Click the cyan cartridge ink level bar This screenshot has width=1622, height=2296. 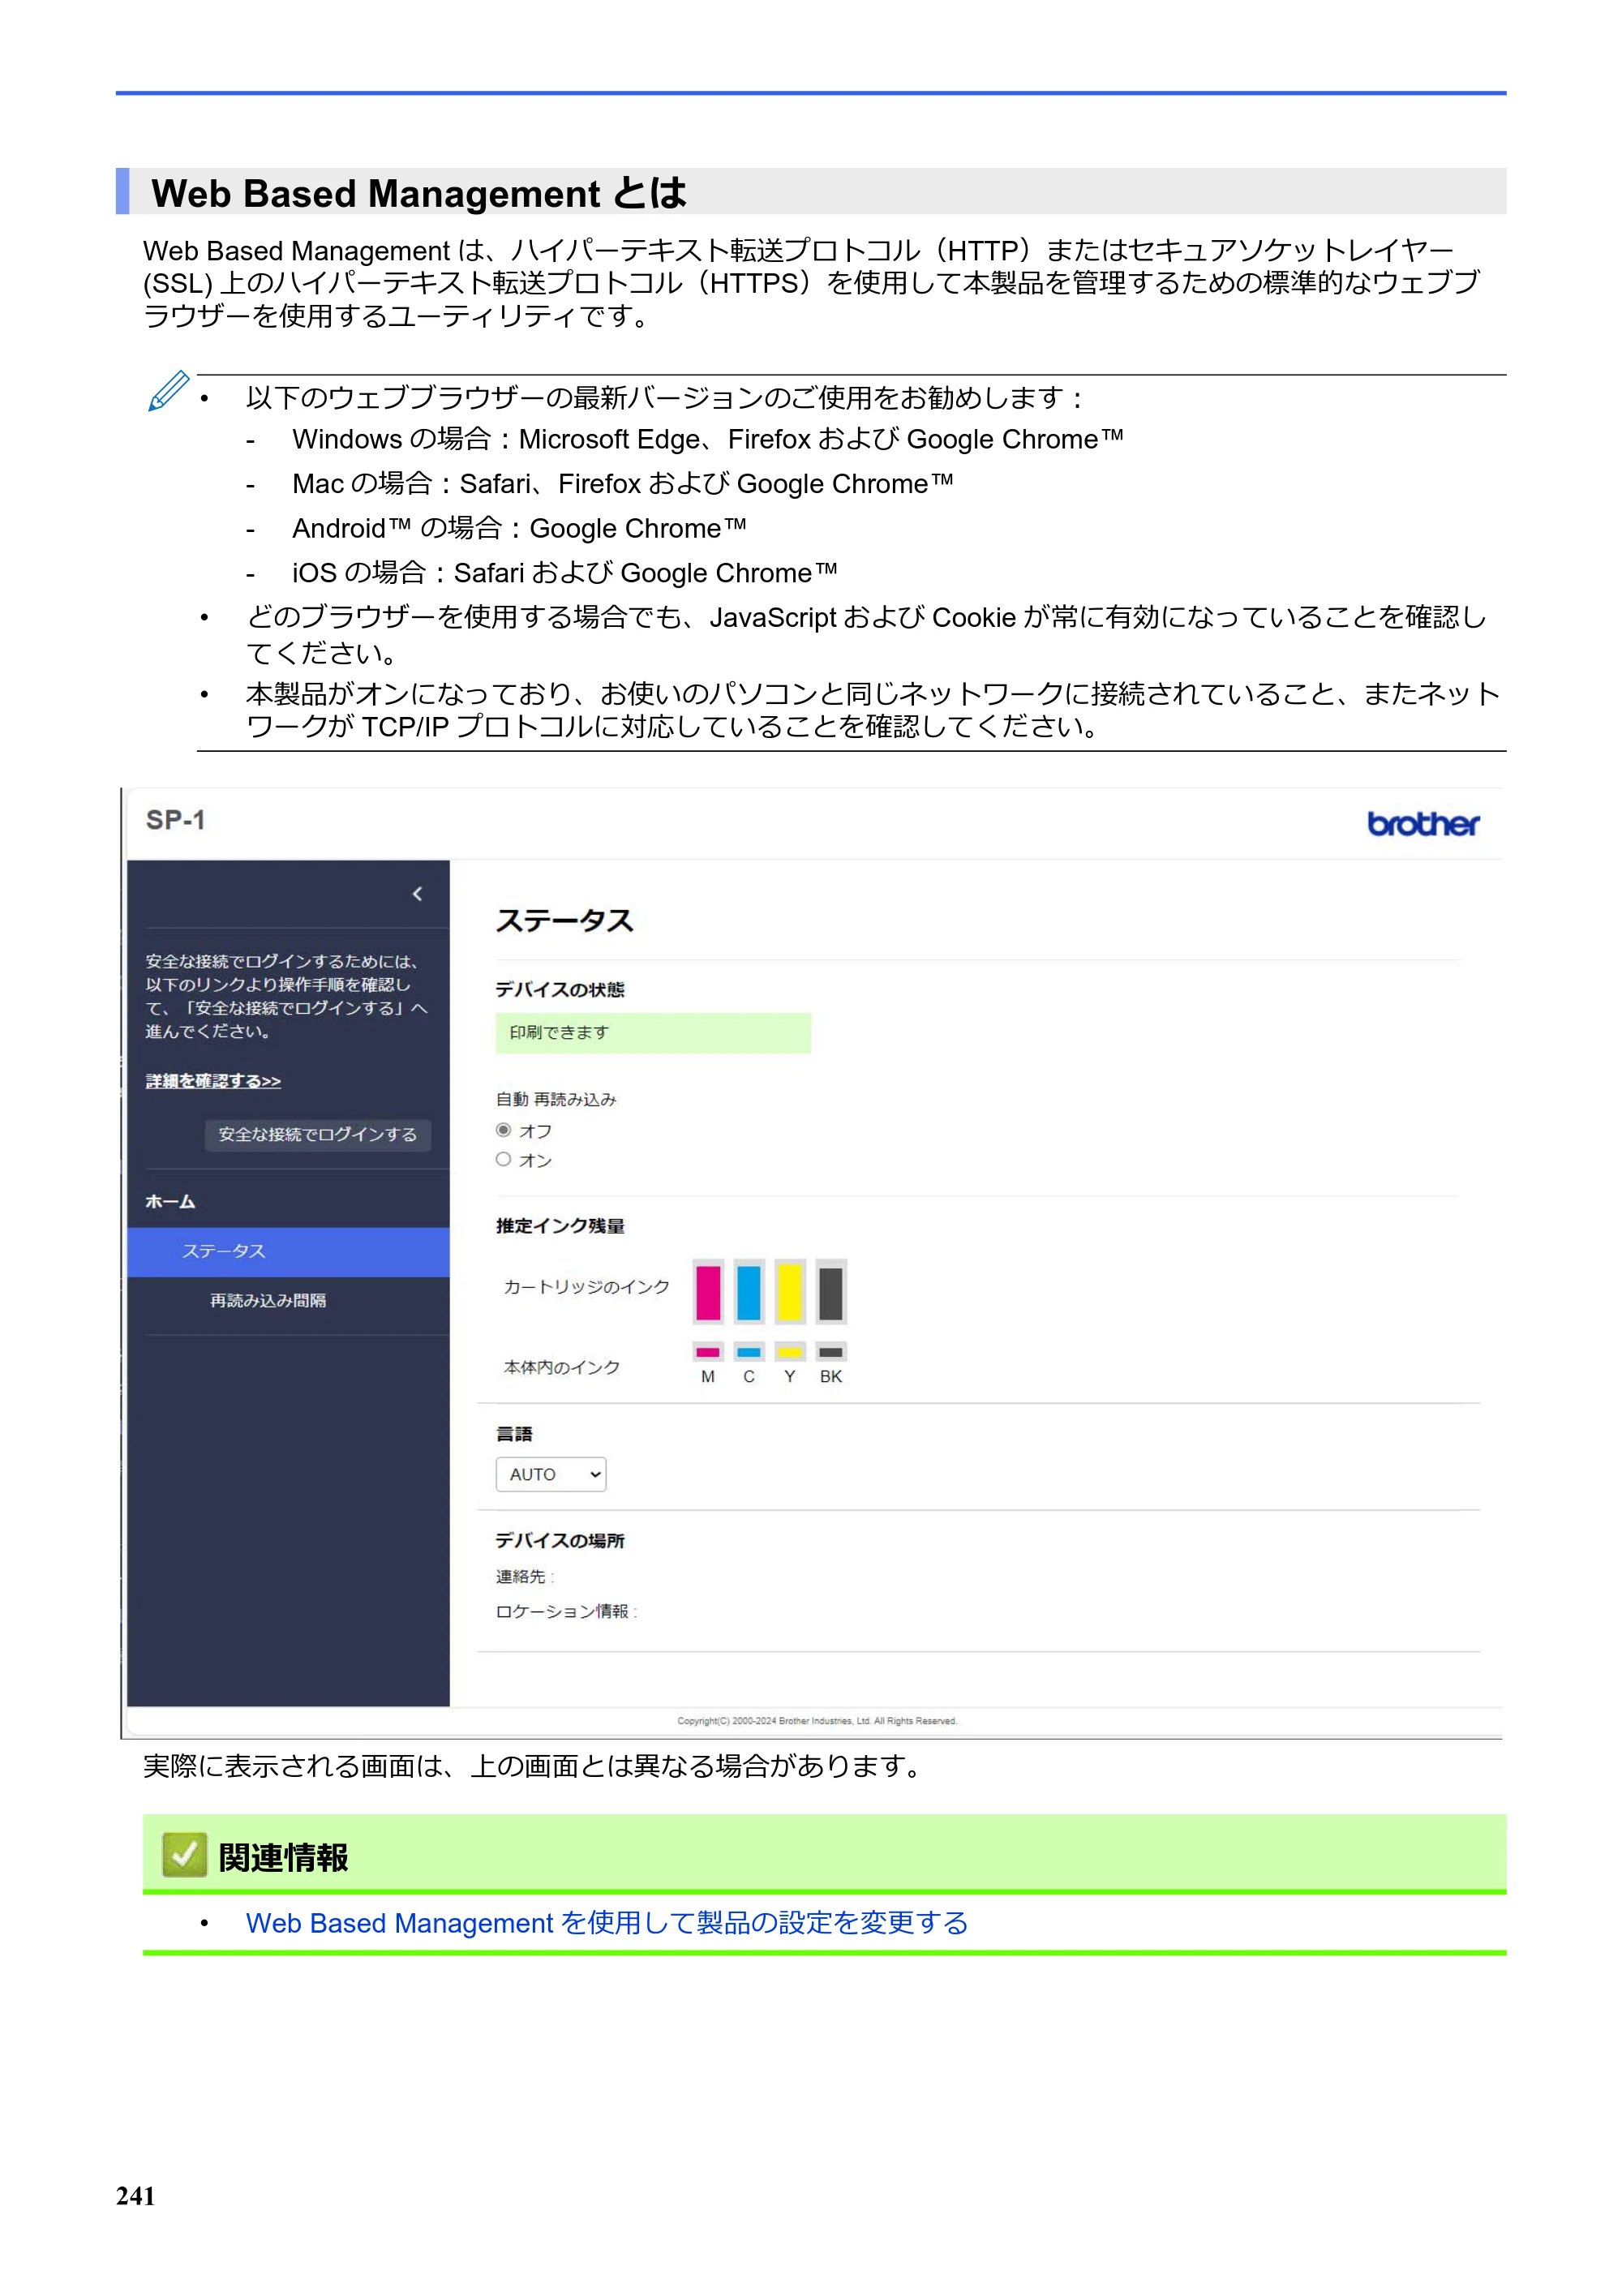pyautogui.click(x=749, y=1292)
